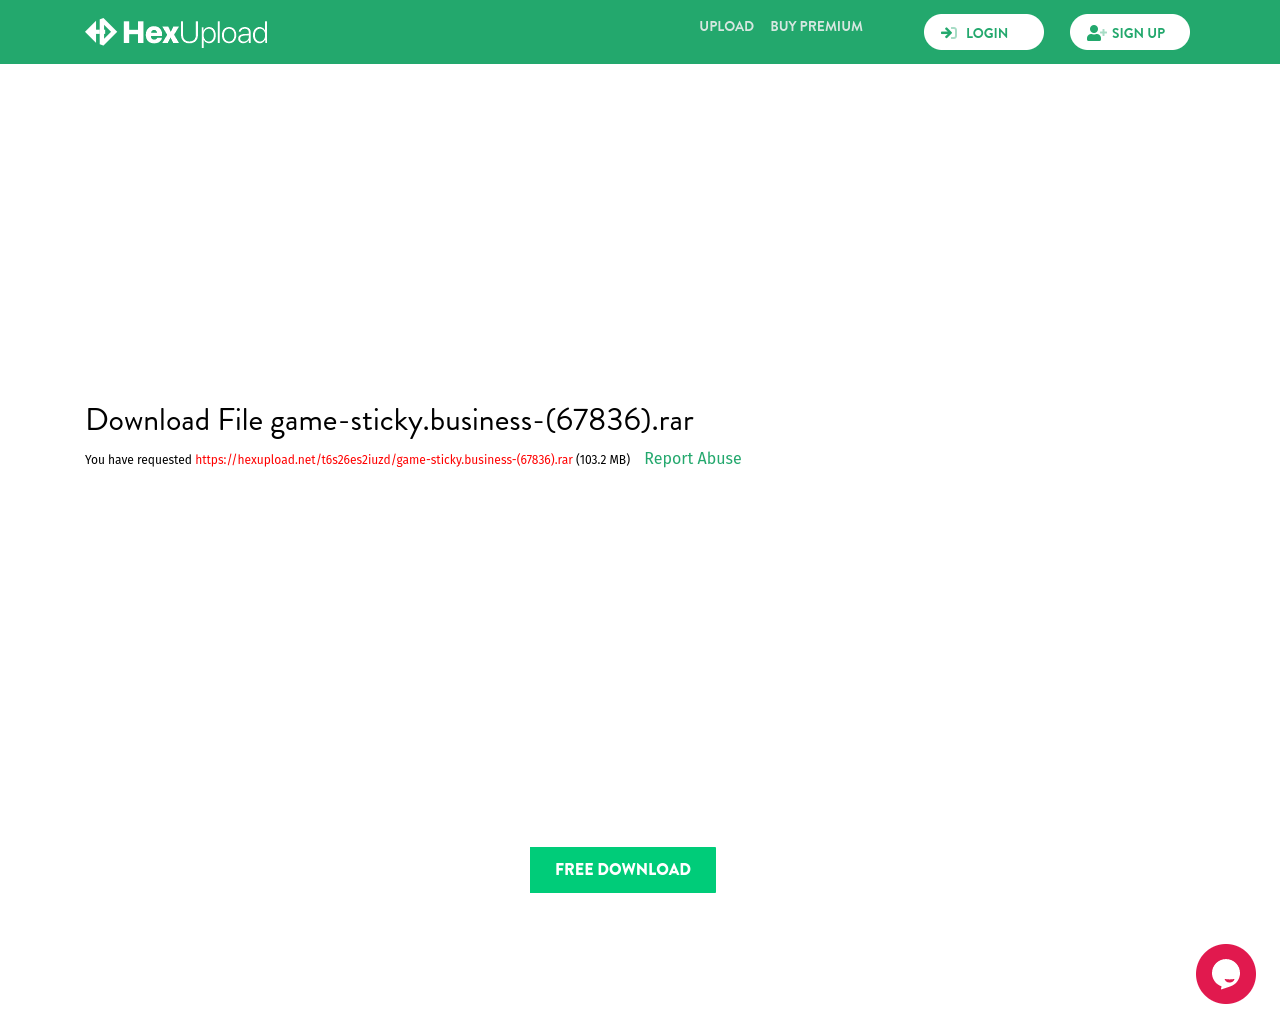The image size is (1280, 1024).
Task: Open the chat bubble widget
Action: coord(1226,974)
